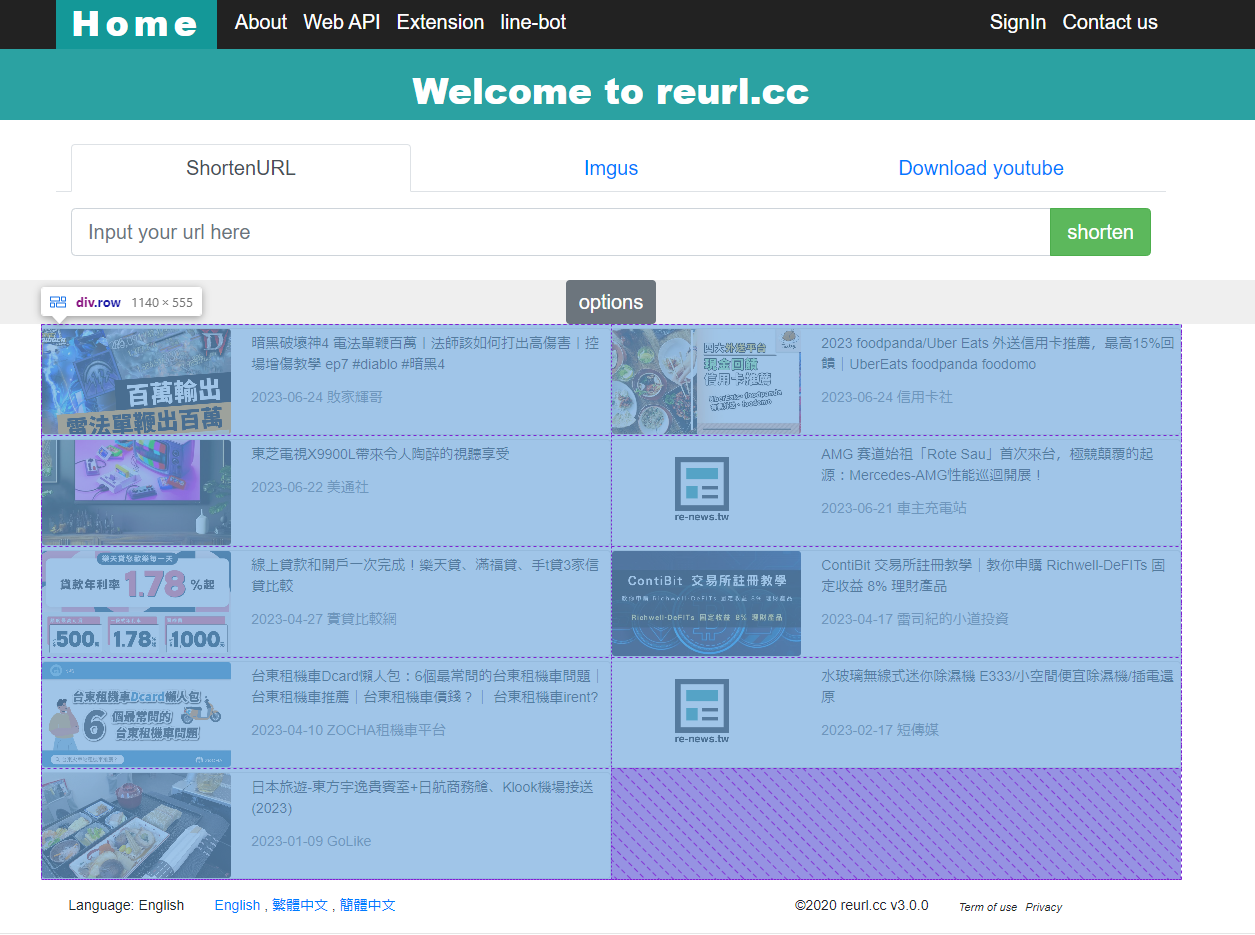This screenshot has height=935, width=1255.
Task: Open the line-bot page
Action: coord(533,22)
